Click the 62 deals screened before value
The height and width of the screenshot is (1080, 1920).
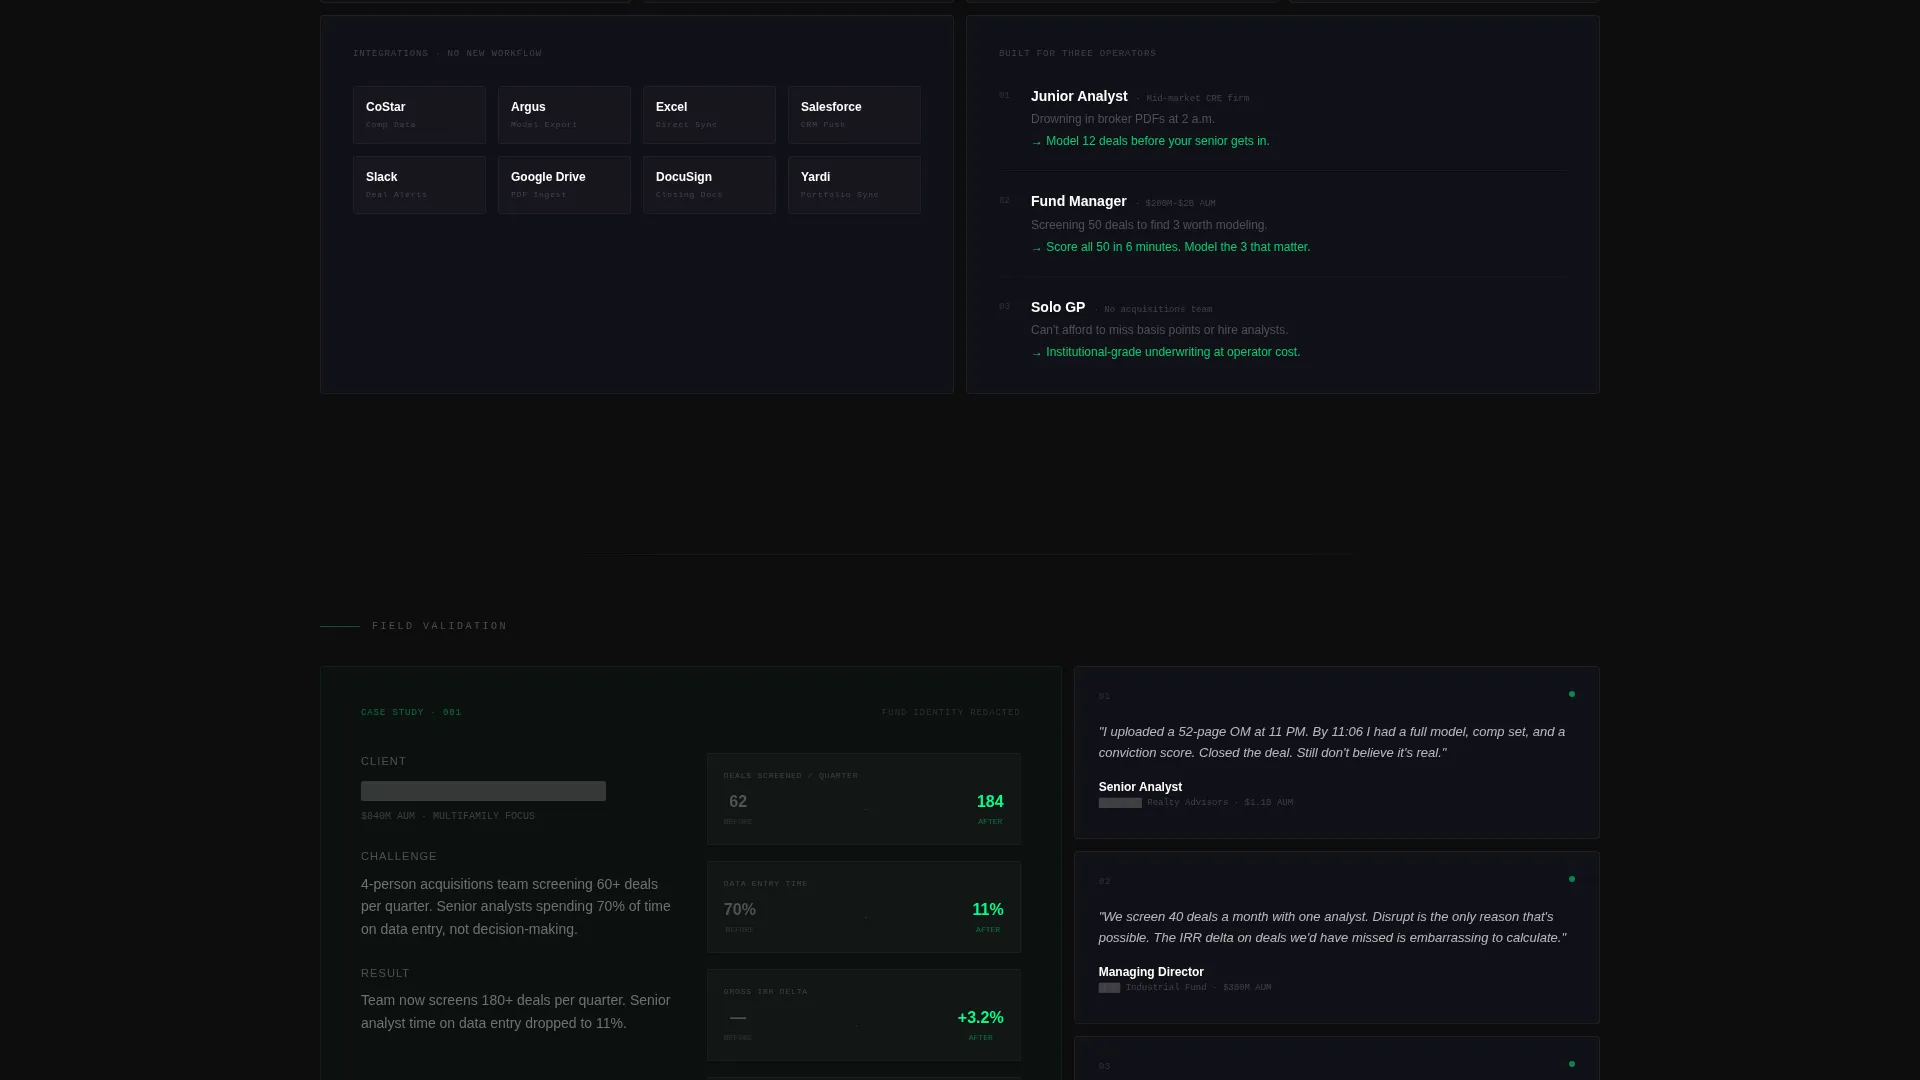[738, 802]
